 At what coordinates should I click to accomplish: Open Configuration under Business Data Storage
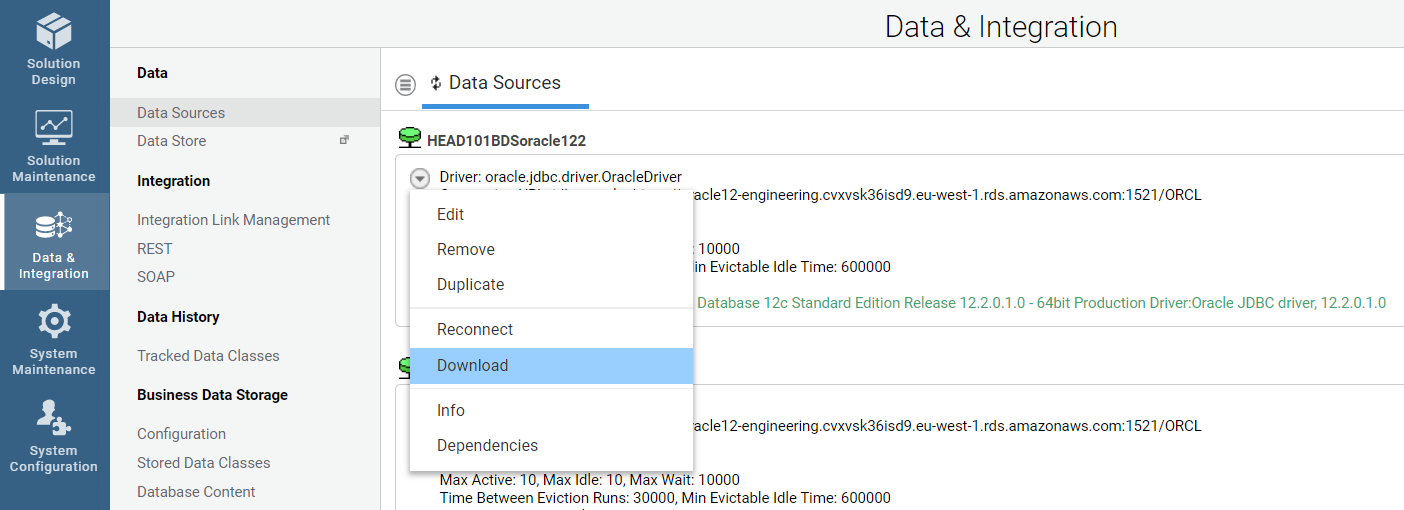181,434
